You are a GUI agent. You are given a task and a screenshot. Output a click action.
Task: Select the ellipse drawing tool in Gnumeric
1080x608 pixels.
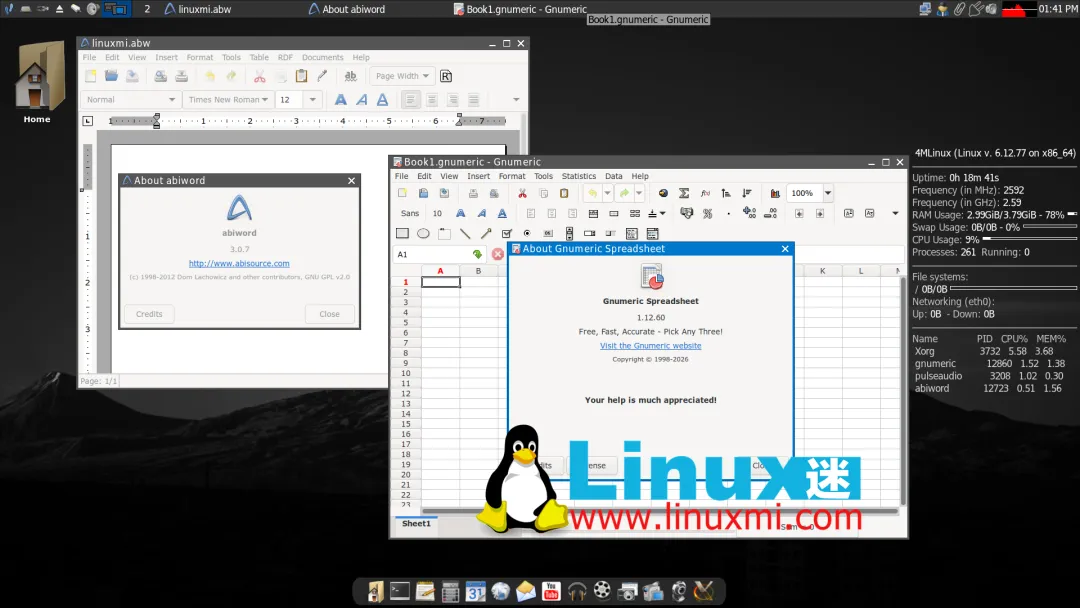point(424,233)
